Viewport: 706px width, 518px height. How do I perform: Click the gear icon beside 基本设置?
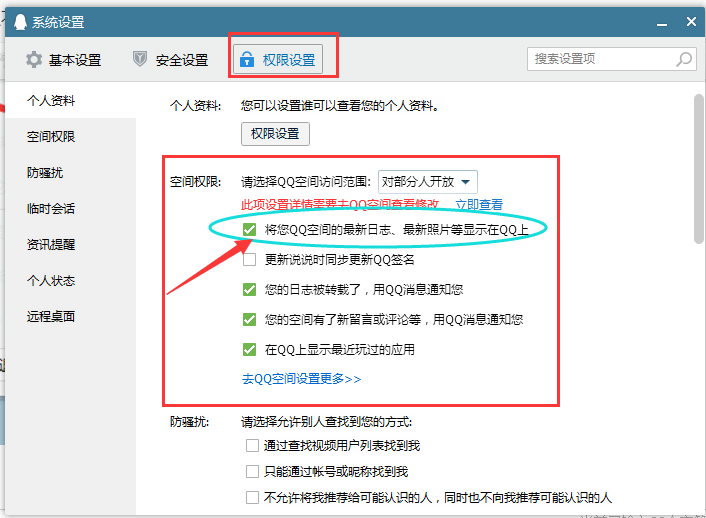coord(34,59)
